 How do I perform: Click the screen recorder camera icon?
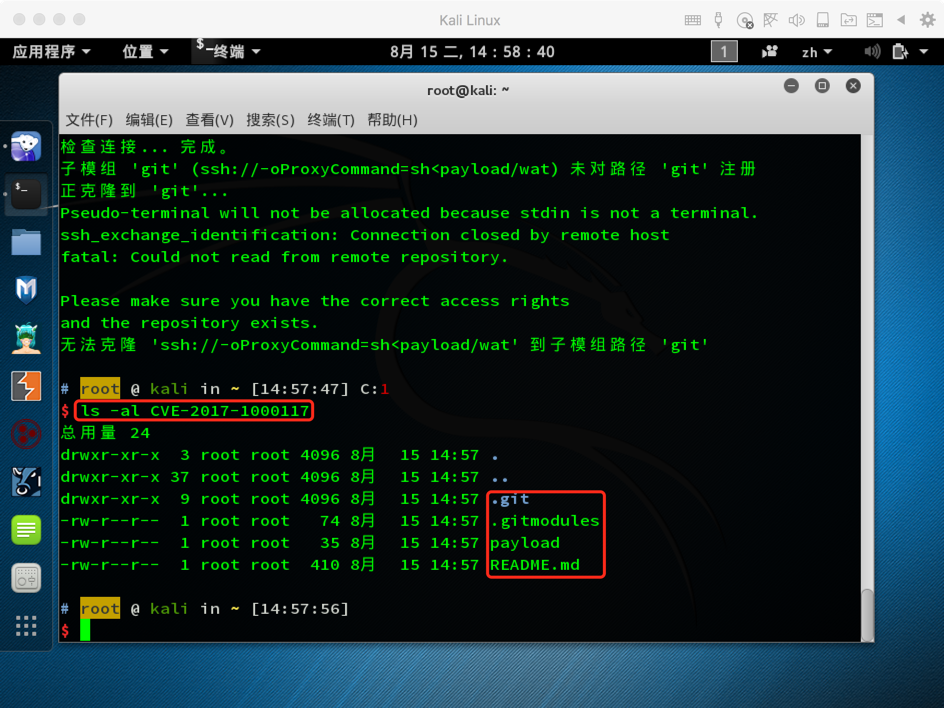769,52
